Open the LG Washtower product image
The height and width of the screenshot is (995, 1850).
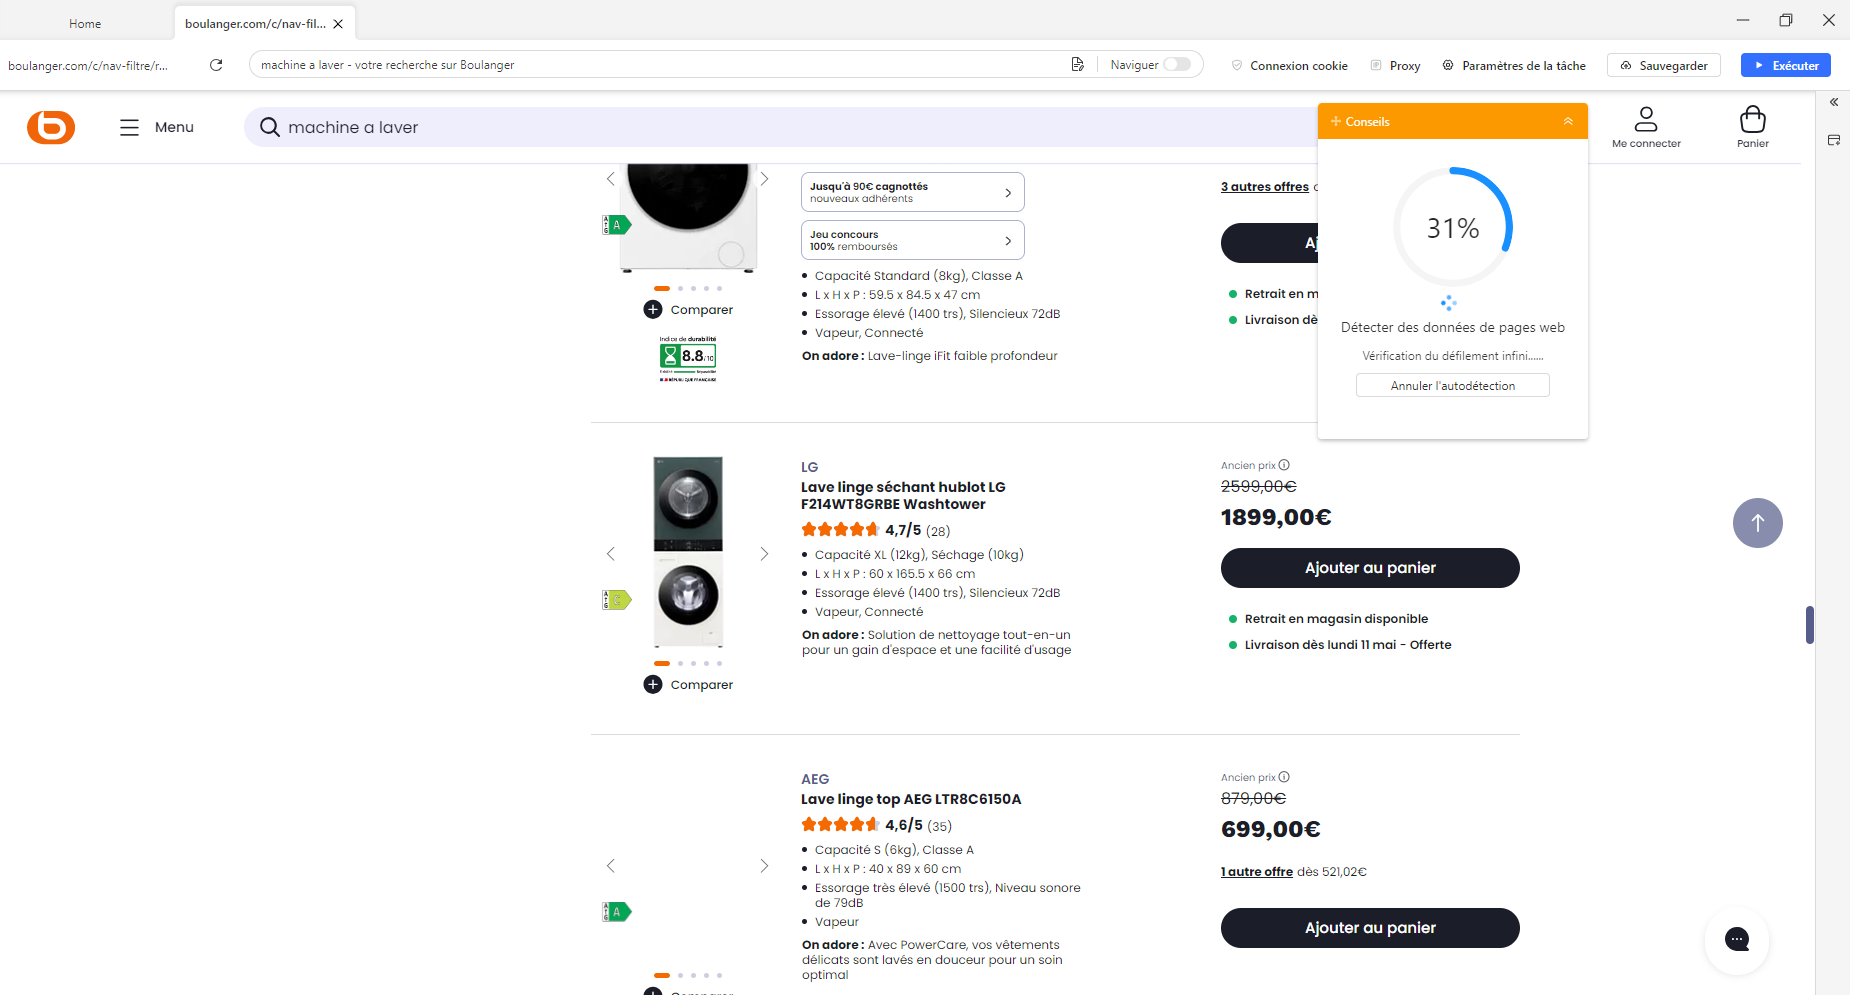[688, 552]
